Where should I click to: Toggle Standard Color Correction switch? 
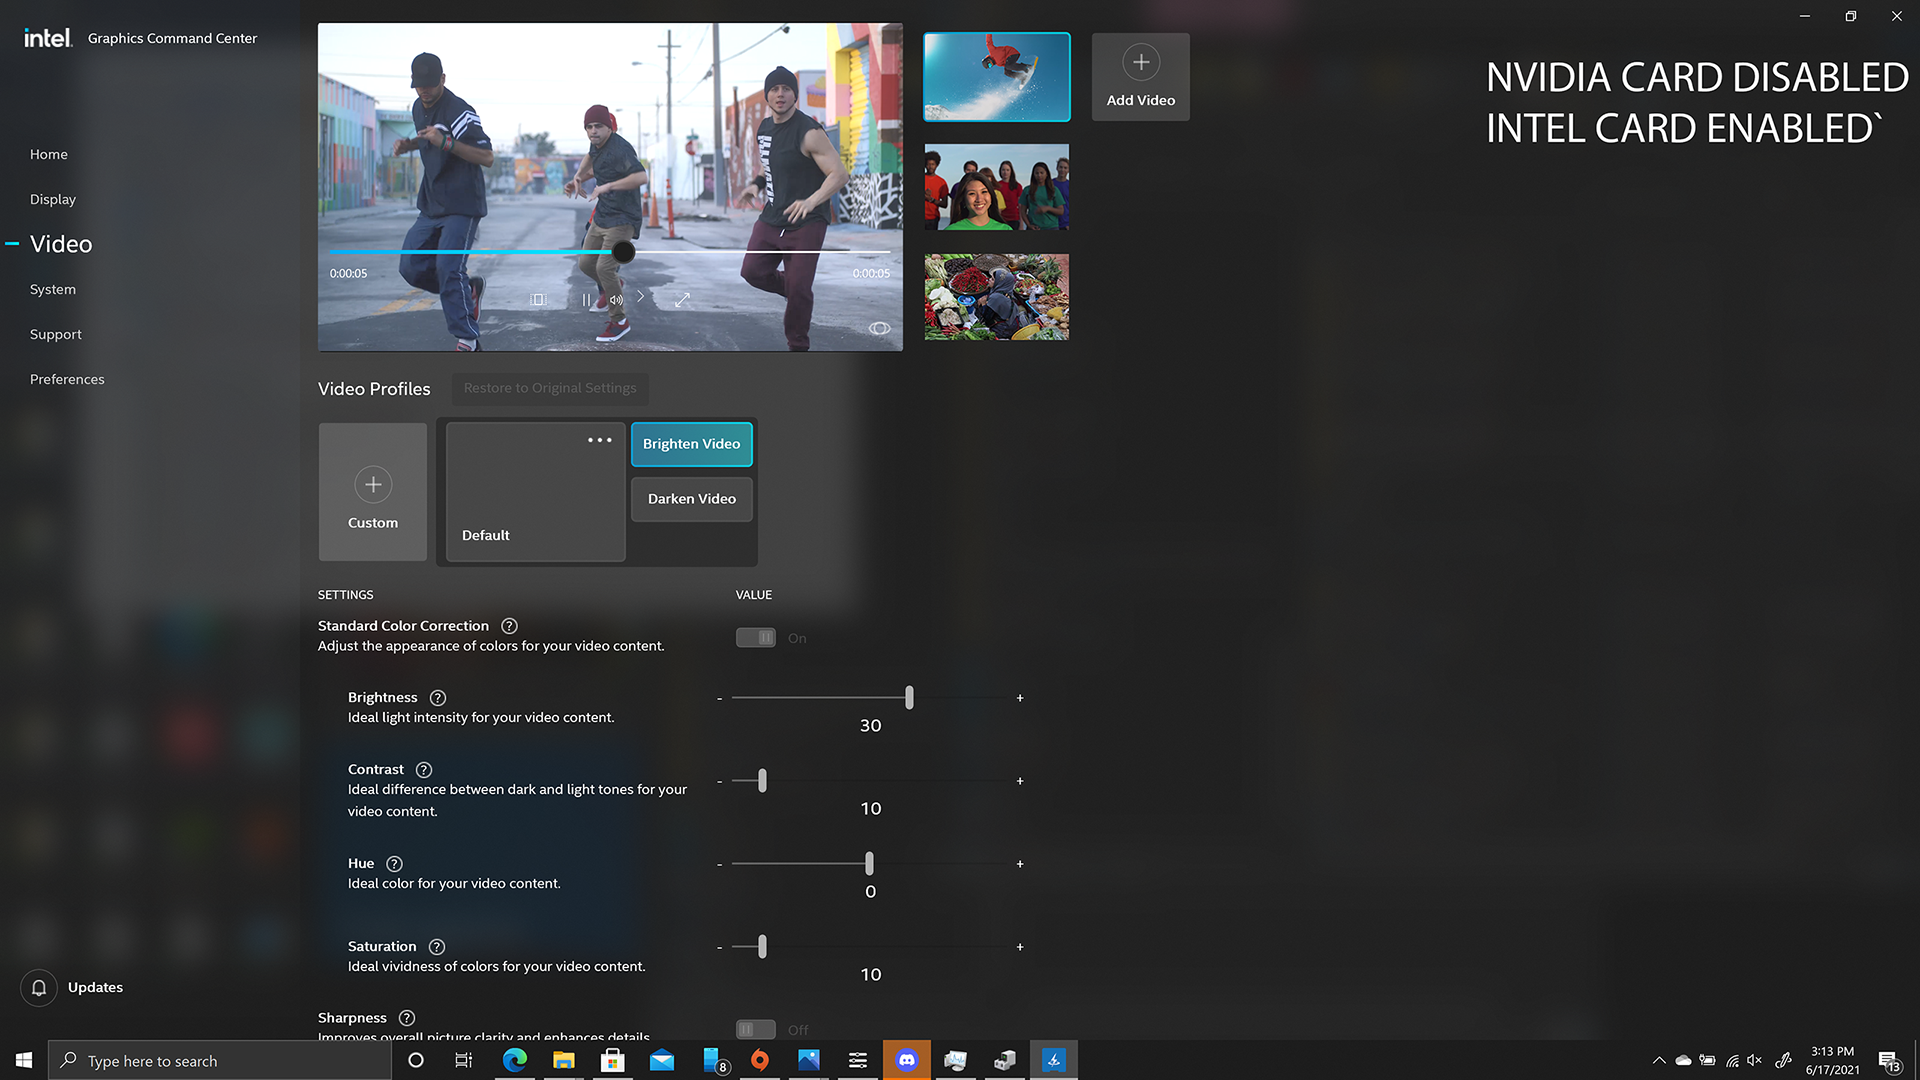(756, 638)
